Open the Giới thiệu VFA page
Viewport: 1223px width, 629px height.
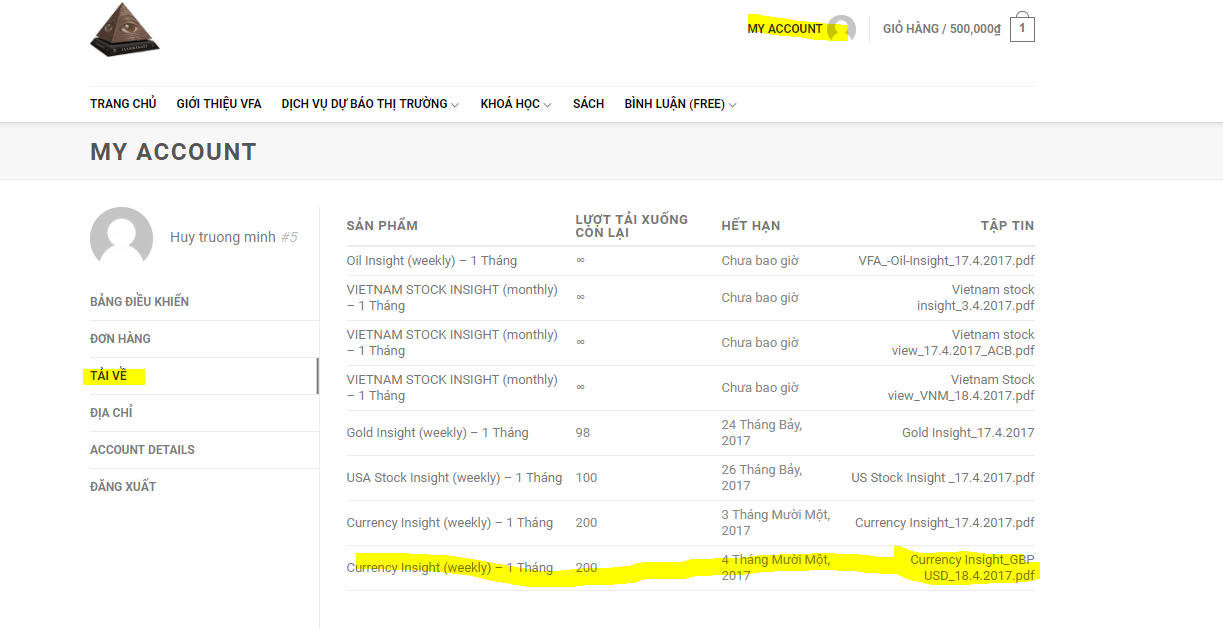pos(219,104)
